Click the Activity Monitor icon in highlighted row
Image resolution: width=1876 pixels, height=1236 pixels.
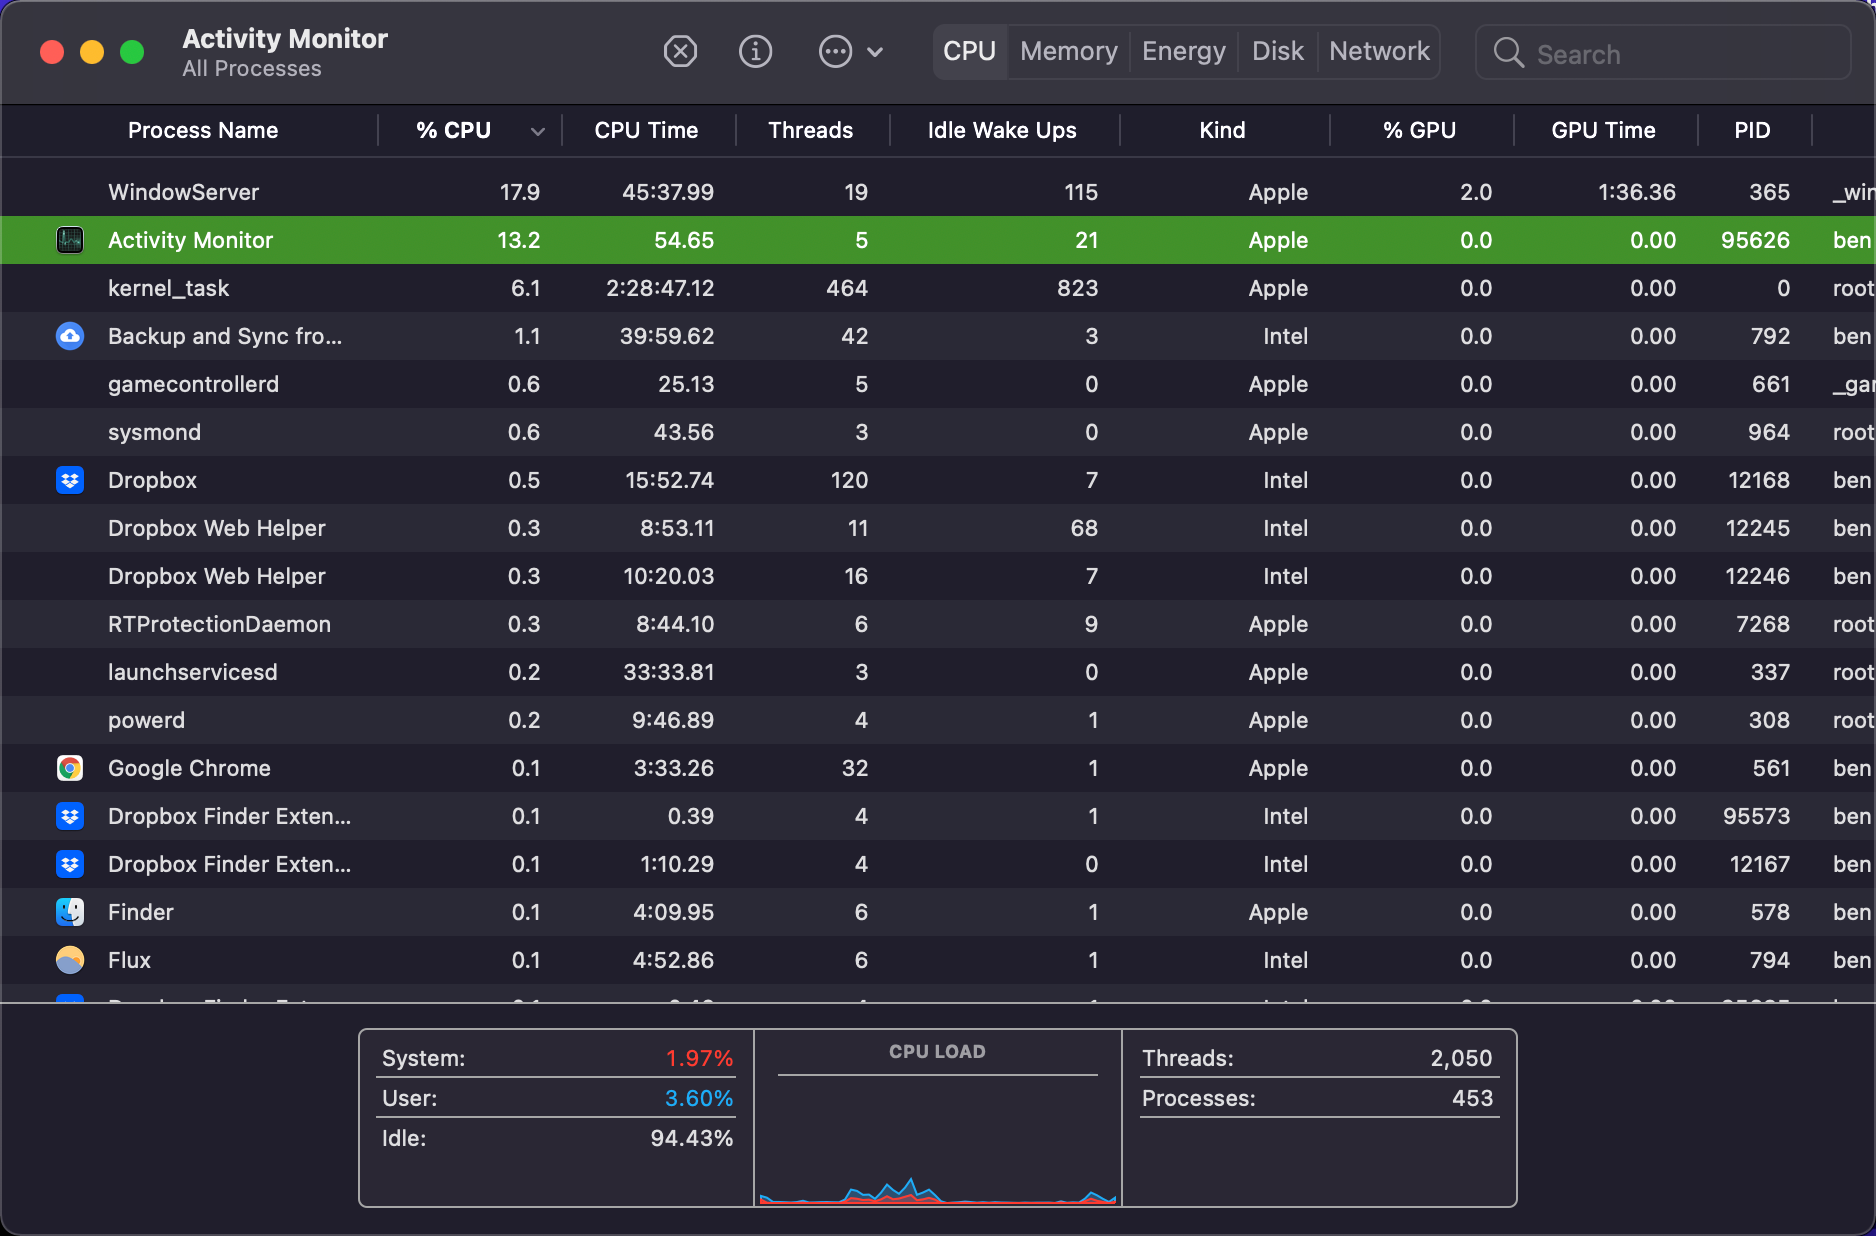tap(69, 240)
